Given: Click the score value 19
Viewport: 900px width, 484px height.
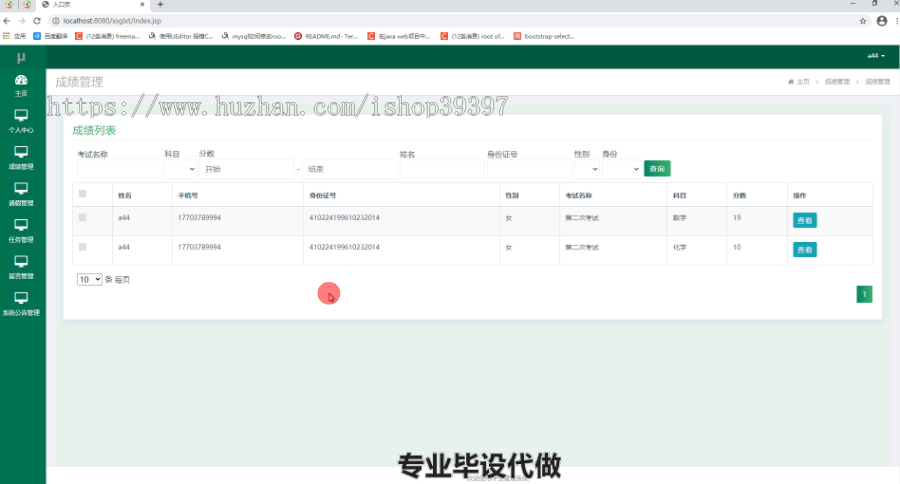Looking at the screenshot, I should [737, 218].
